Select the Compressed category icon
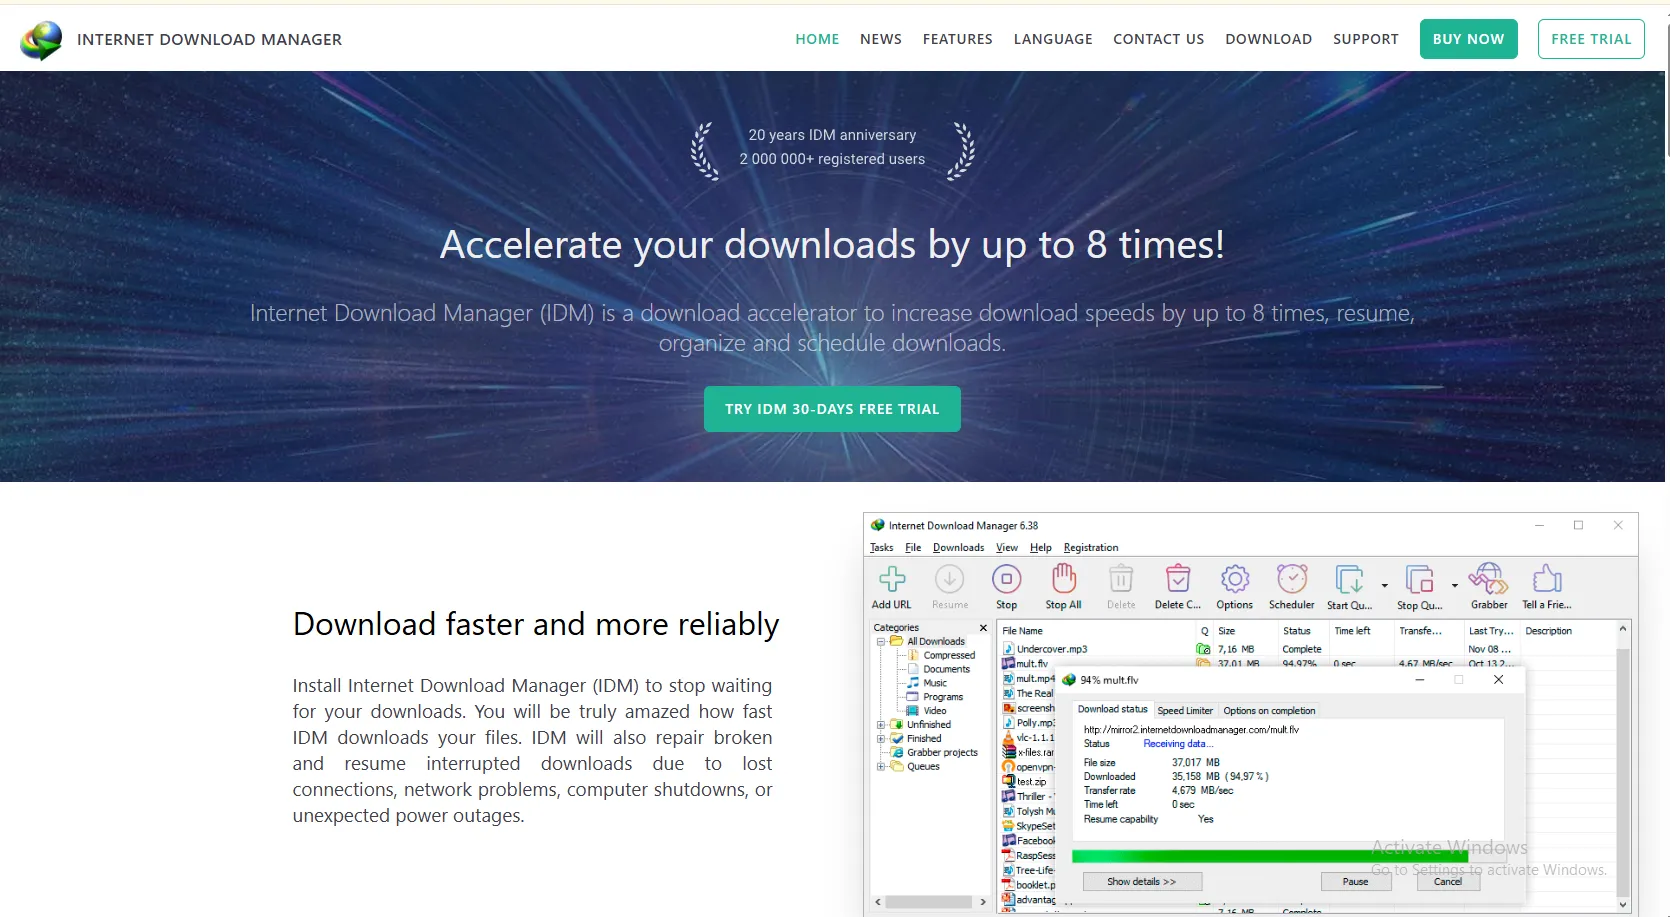 coord(913,655)
